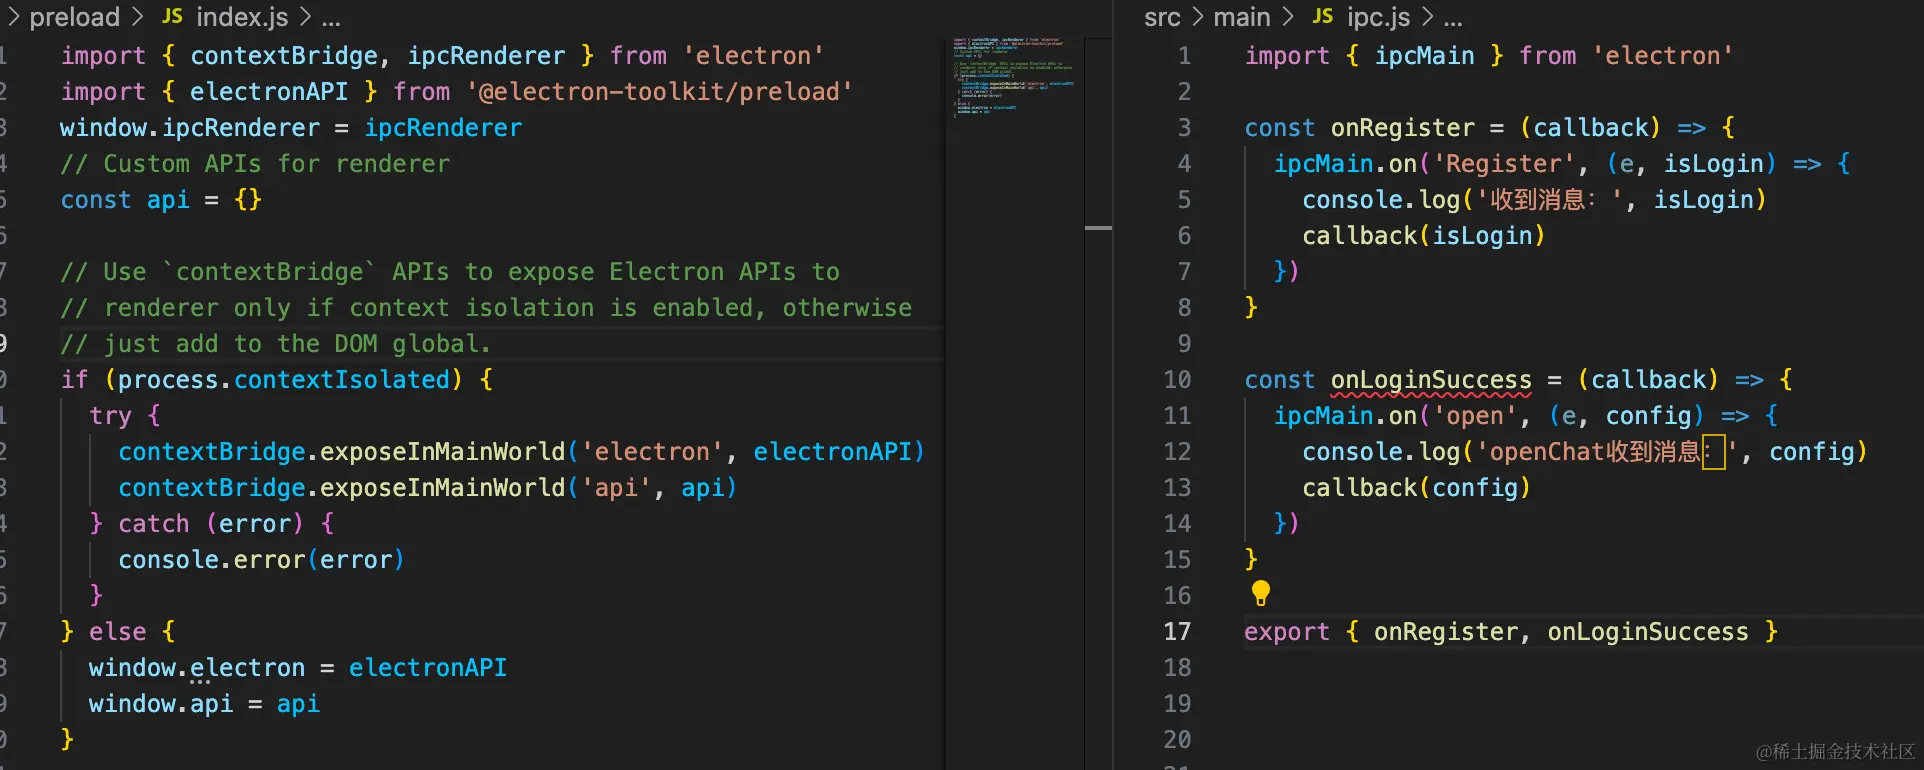Click process.contextIsolated in the if statement

[x=284, y=380]
